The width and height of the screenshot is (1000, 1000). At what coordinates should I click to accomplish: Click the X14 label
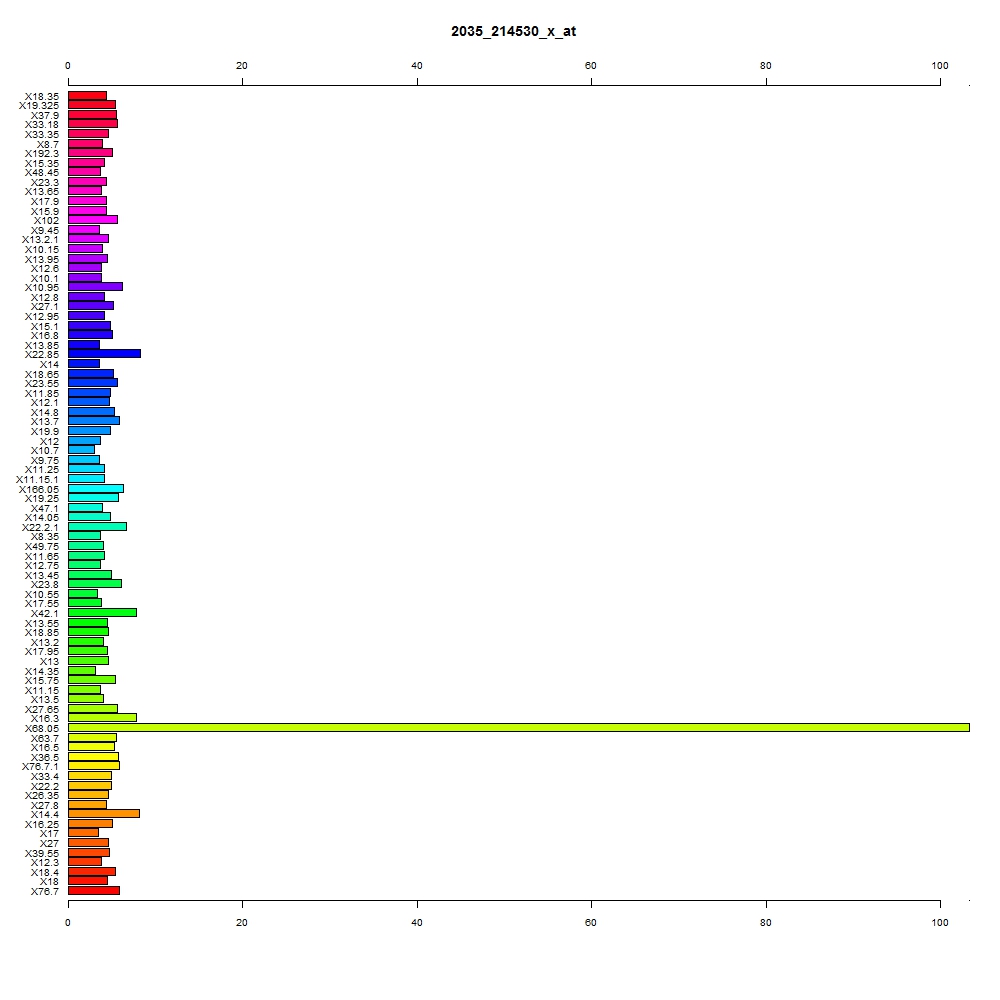point(49,364)
